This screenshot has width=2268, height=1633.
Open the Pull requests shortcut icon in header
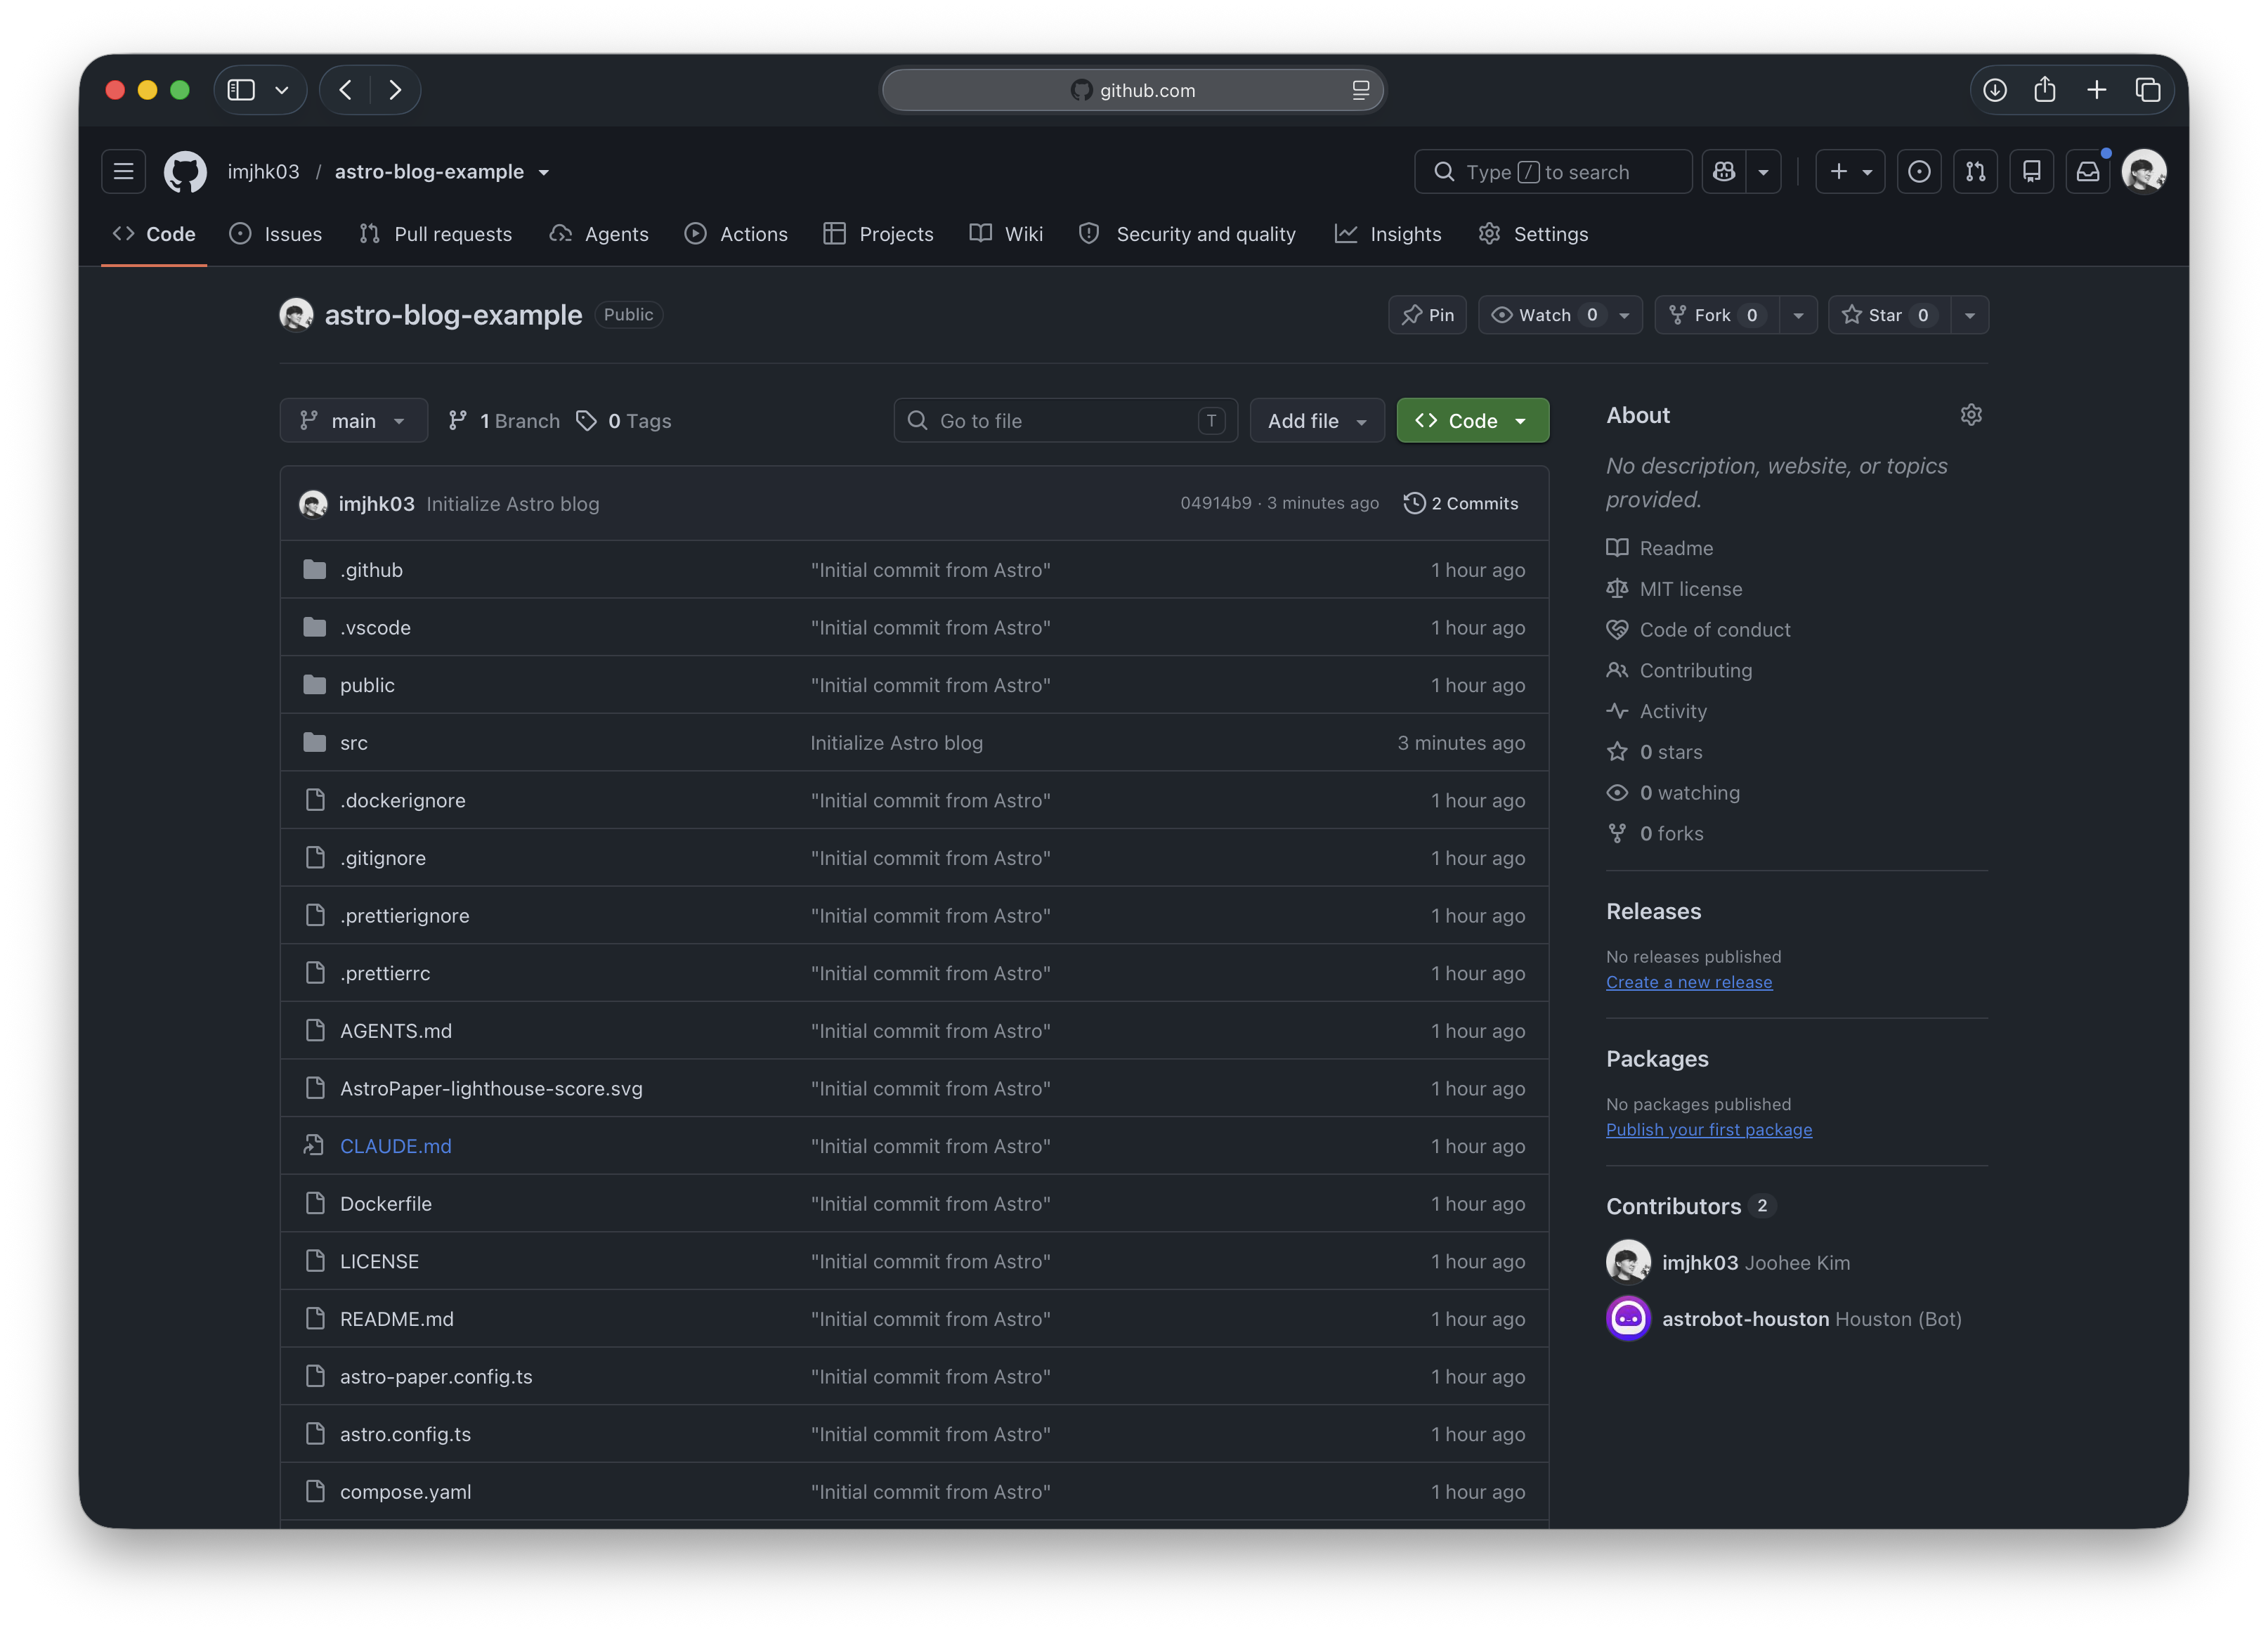coord(1976,172)
